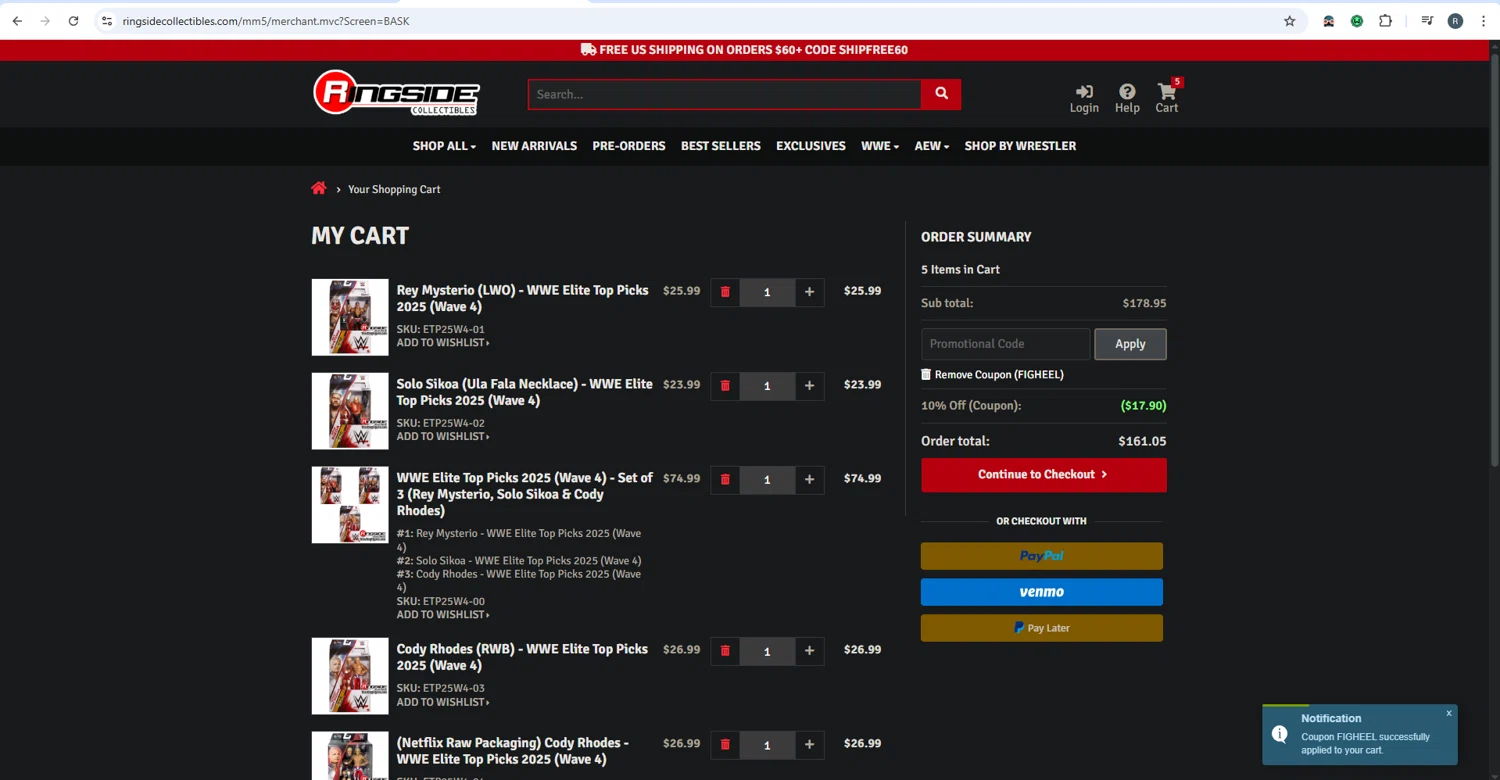Focus the Promotional Code field

1005,344
